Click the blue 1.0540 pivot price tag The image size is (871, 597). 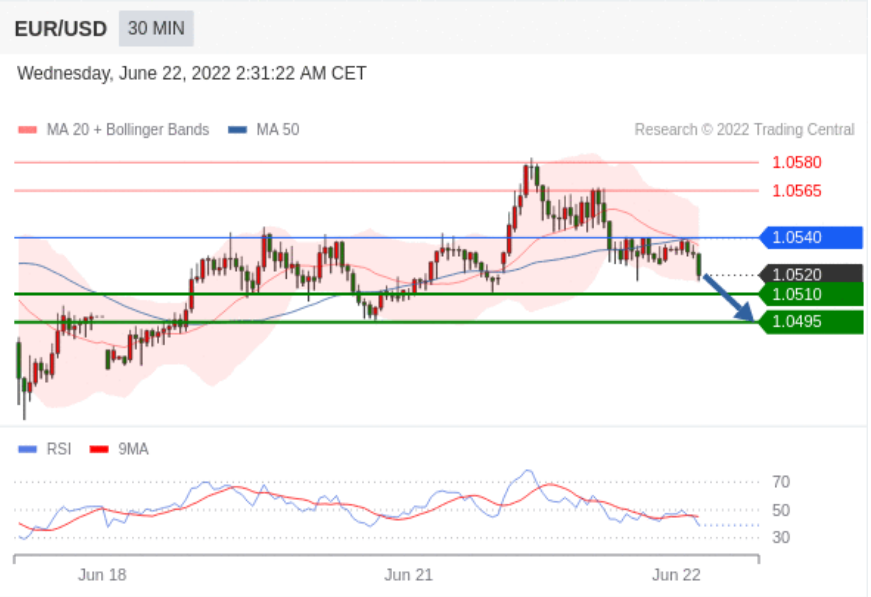coord(812,238)
